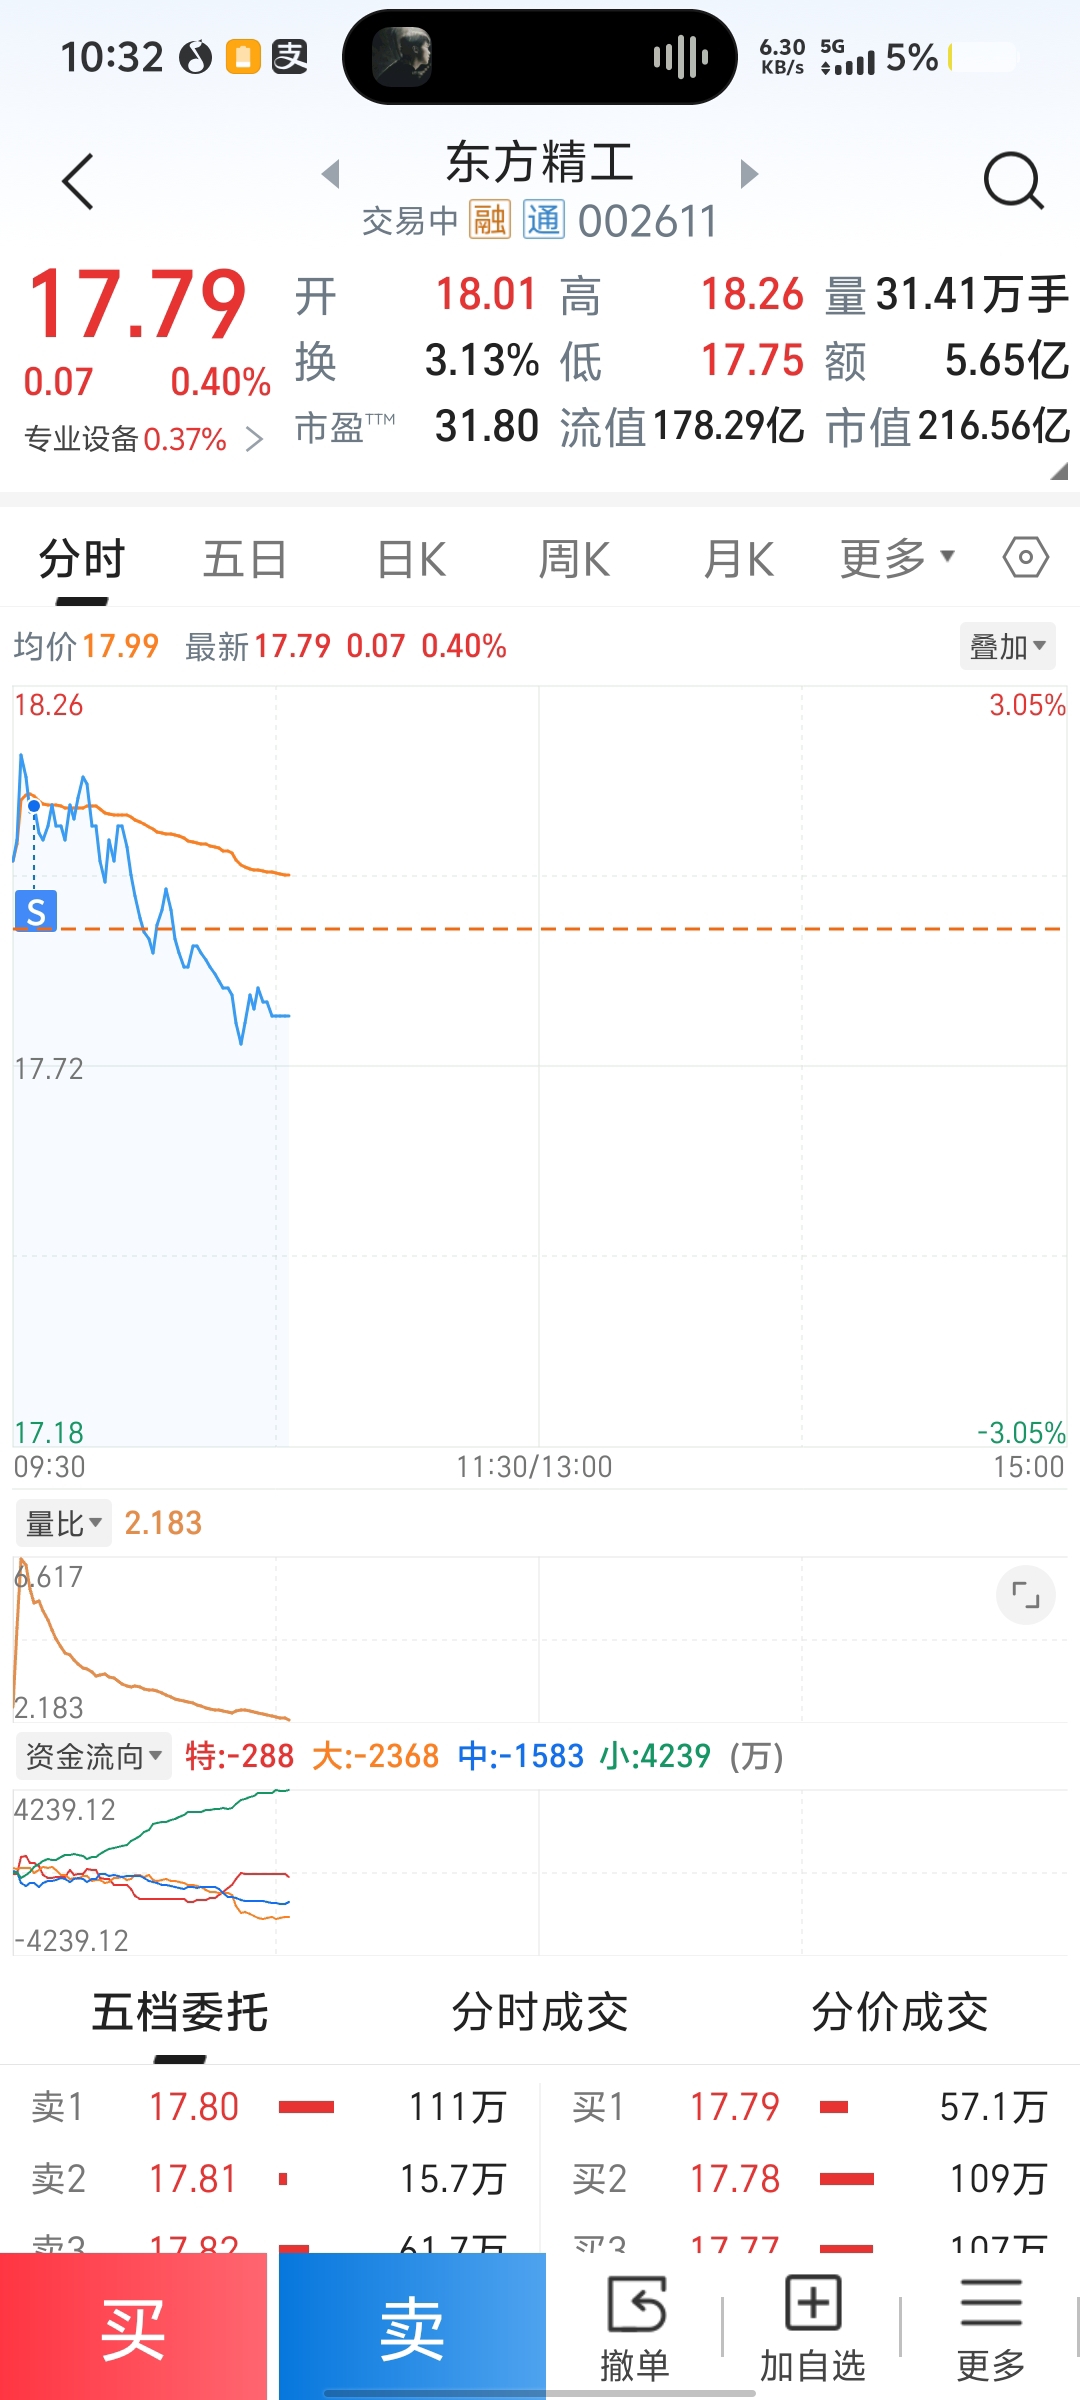
Task: Go to previous stock with left triangle
Action: pos(331,174)
